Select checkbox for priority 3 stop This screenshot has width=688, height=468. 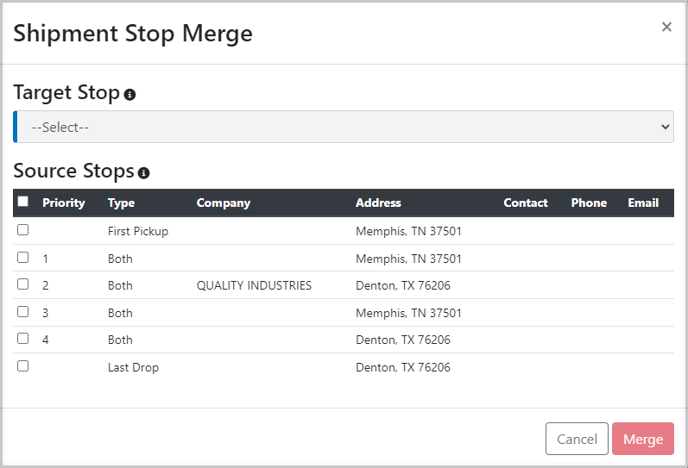point(23,311)
